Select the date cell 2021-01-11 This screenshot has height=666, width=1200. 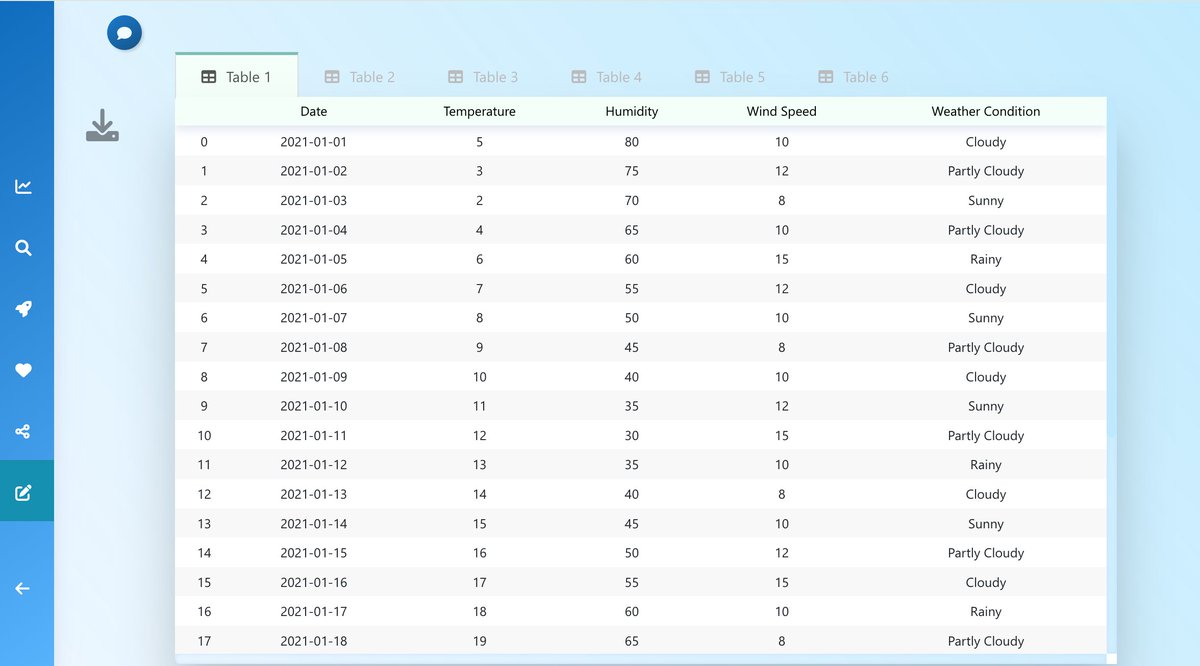pyautogui.click(x=314, y=436)
